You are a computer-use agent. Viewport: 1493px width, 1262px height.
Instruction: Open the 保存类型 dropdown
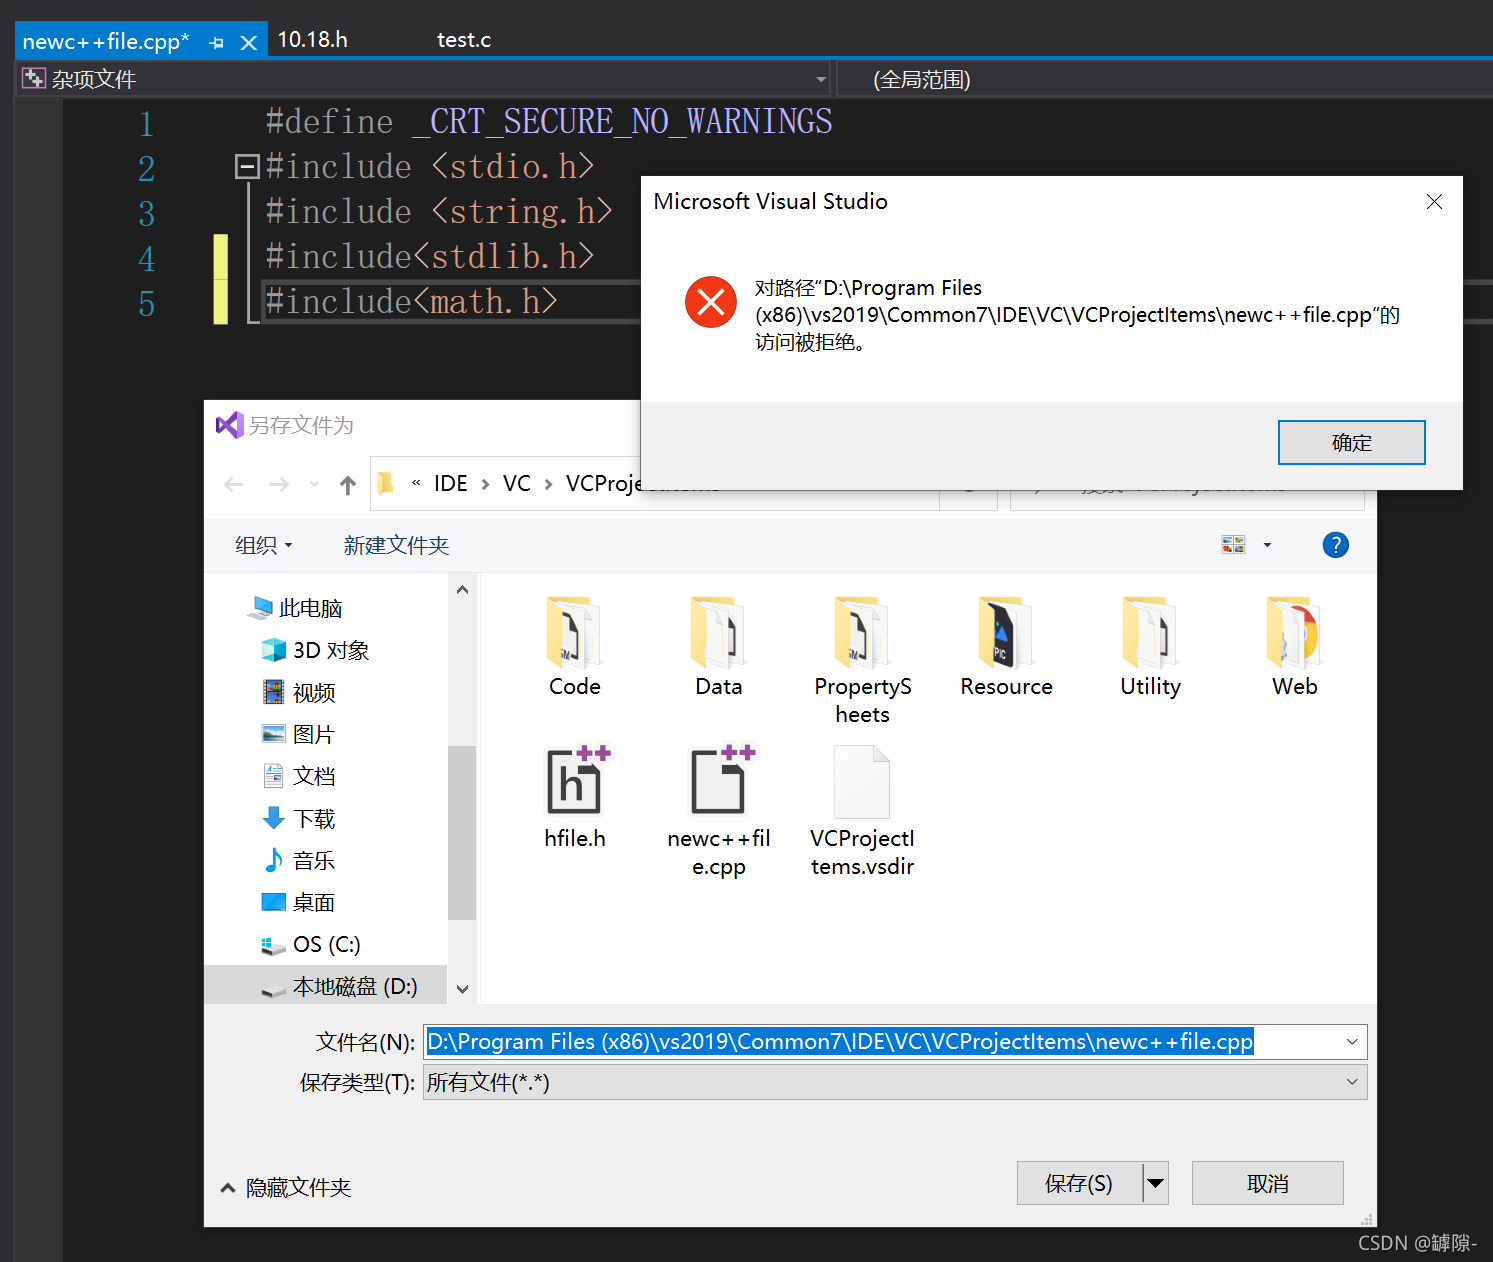click(x=895, y=1082)
